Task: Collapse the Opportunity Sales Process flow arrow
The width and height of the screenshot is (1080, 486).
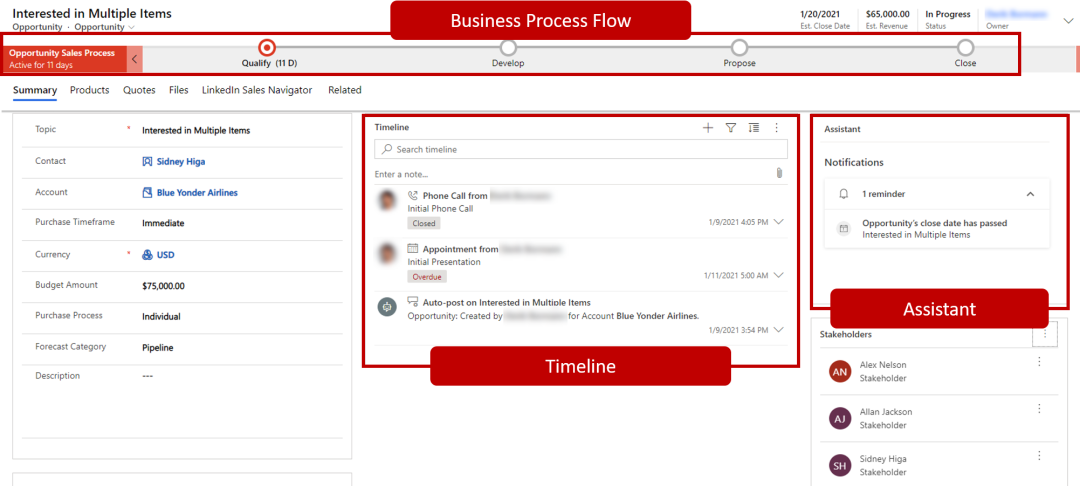Action: 135,59
